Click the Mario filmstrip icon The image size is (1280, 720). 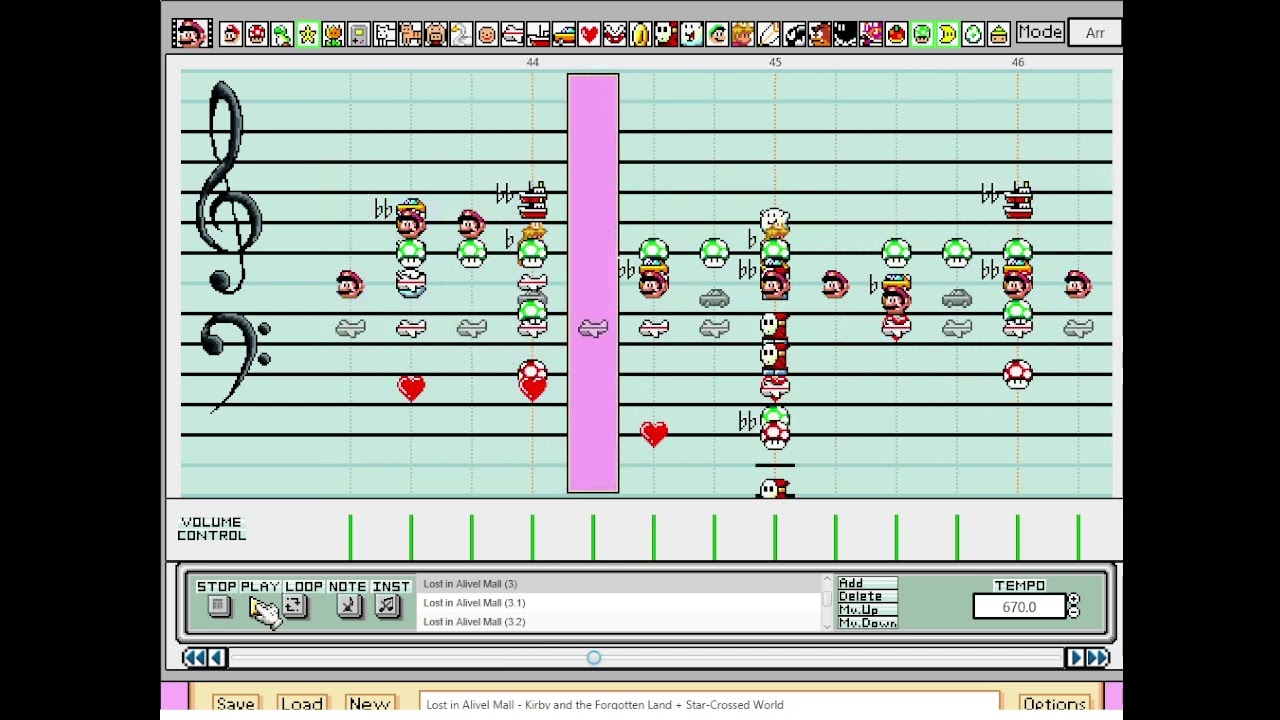[190, 33]
